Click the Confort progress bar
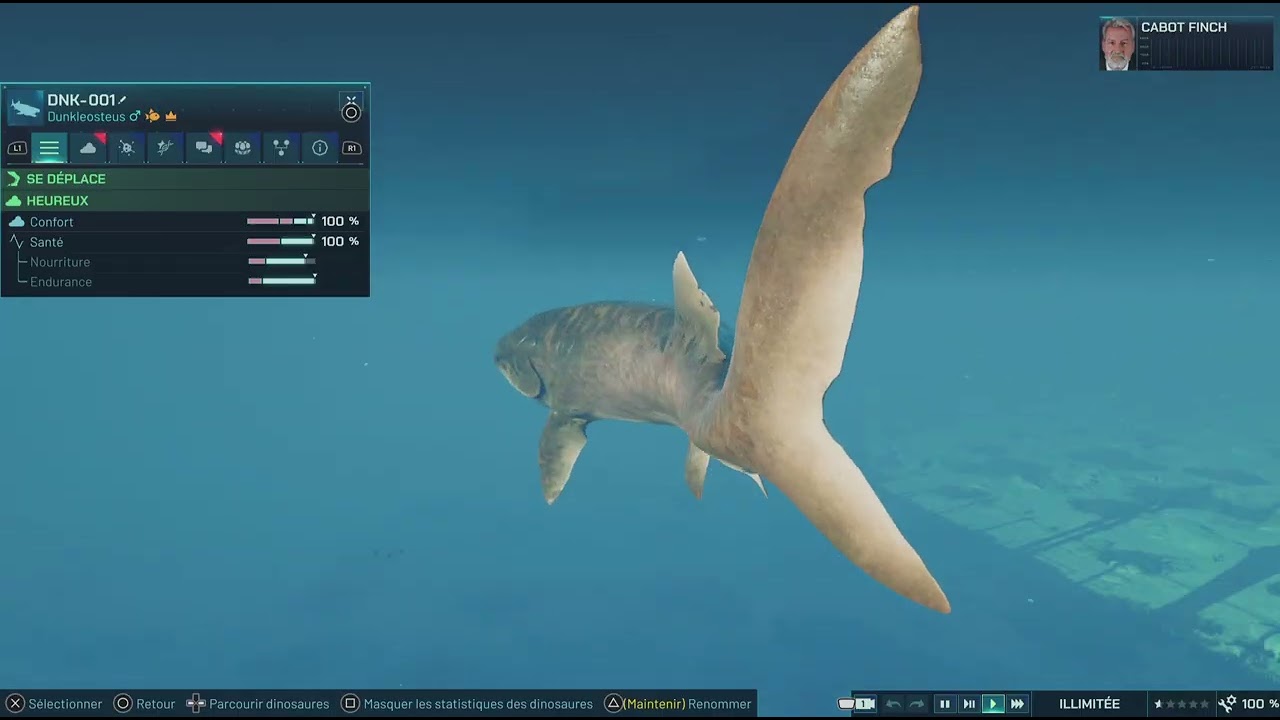Viewport: 1280px width, 720px height. tap(281, 221)
